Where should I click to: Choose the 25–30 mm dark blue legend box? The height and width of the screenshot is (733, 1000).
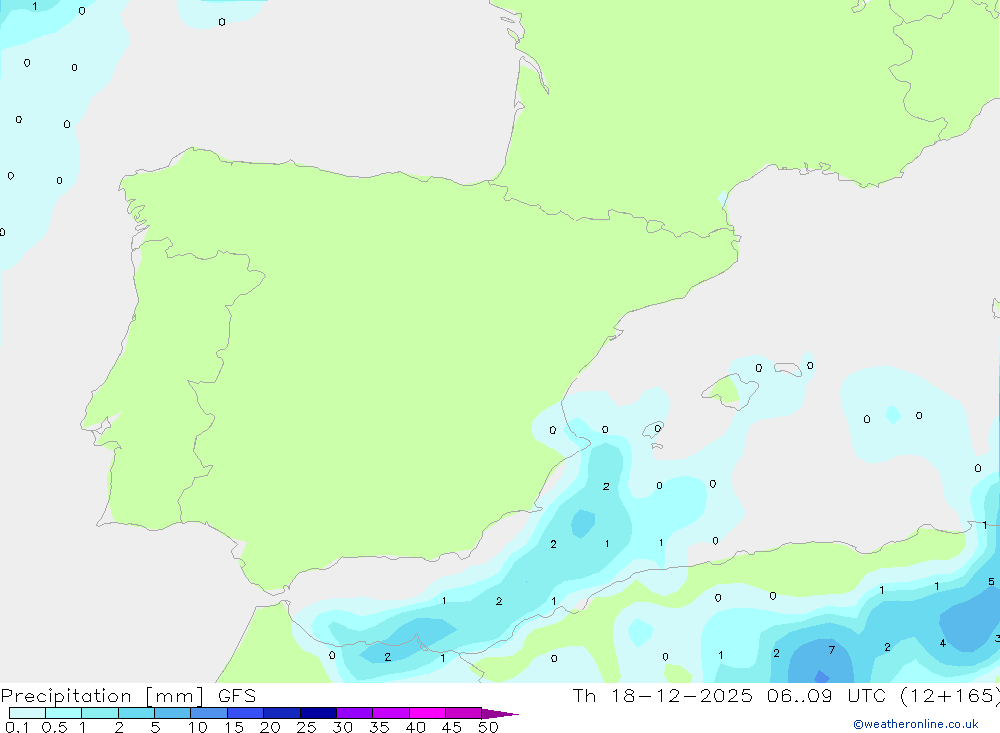[318, 713]
